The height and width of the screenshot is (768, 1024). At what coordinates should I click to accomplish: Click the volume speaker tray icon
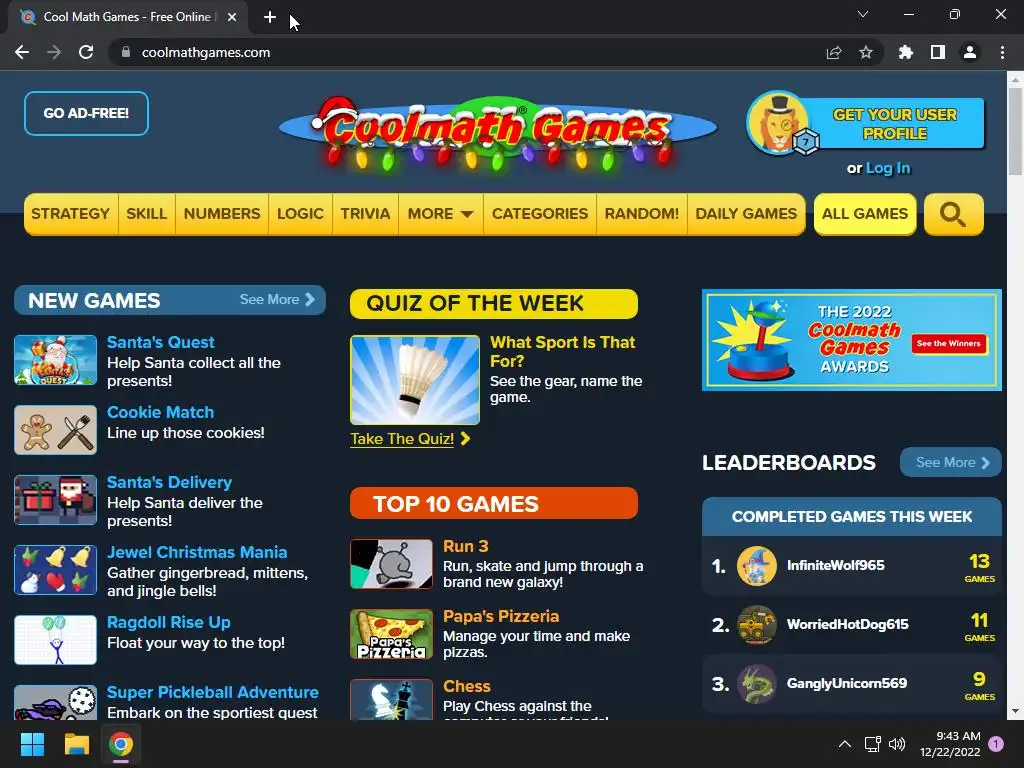point(897,744)
